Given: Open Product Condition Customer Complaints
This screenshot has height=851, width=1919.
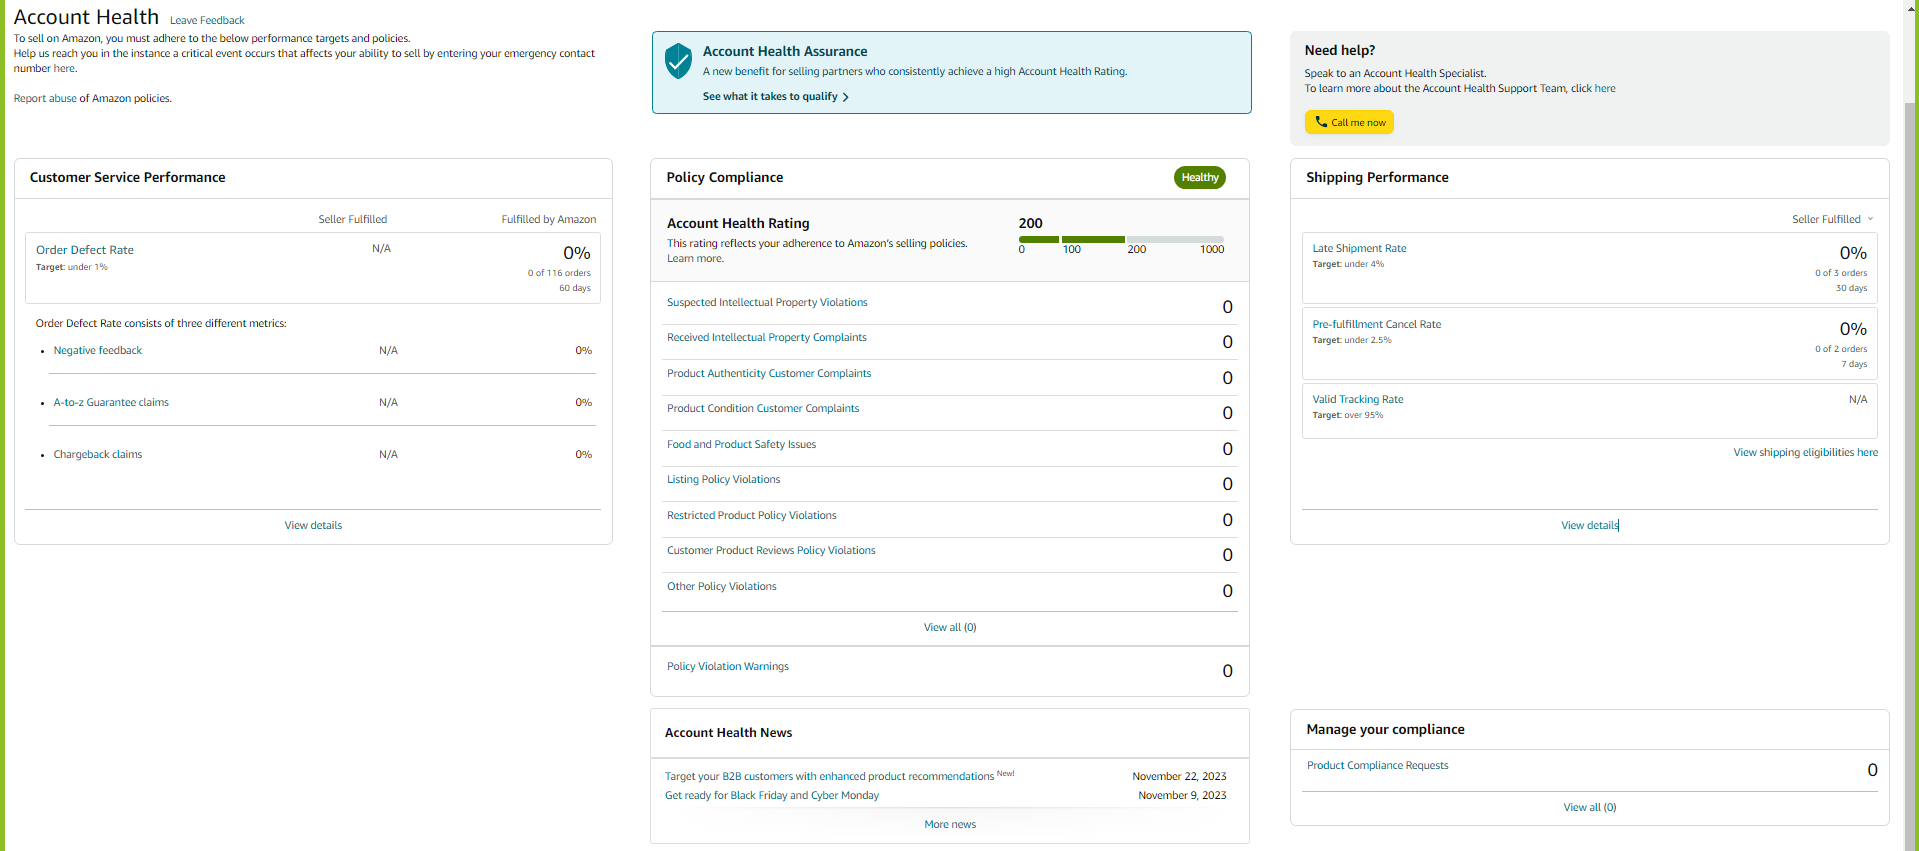Looking at the screenshot, I should pyautogui.click(x=763, y=408).
